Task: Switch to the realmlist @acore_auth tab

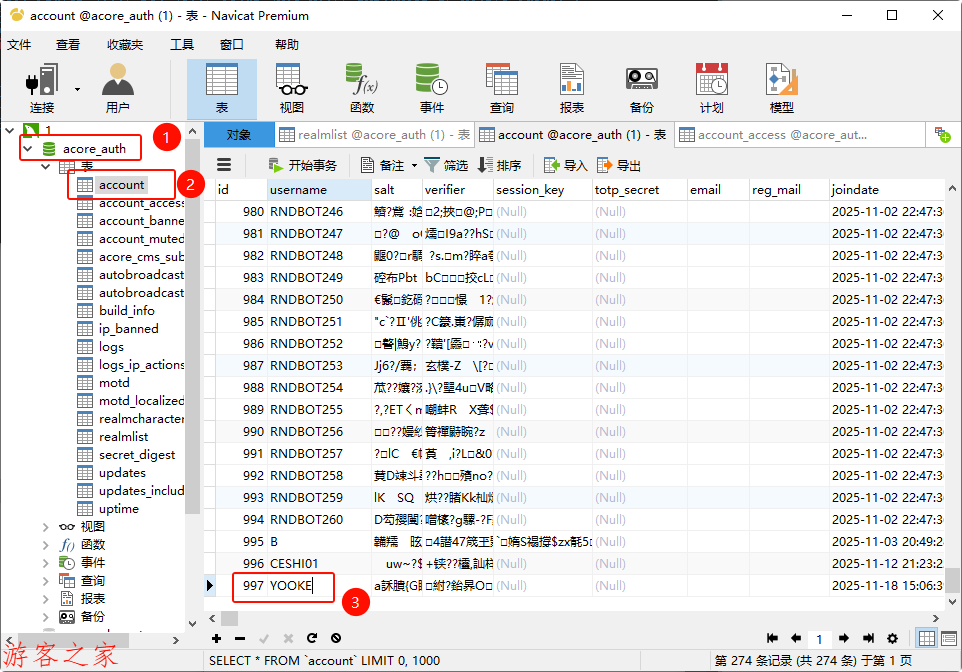Action: 373,135
